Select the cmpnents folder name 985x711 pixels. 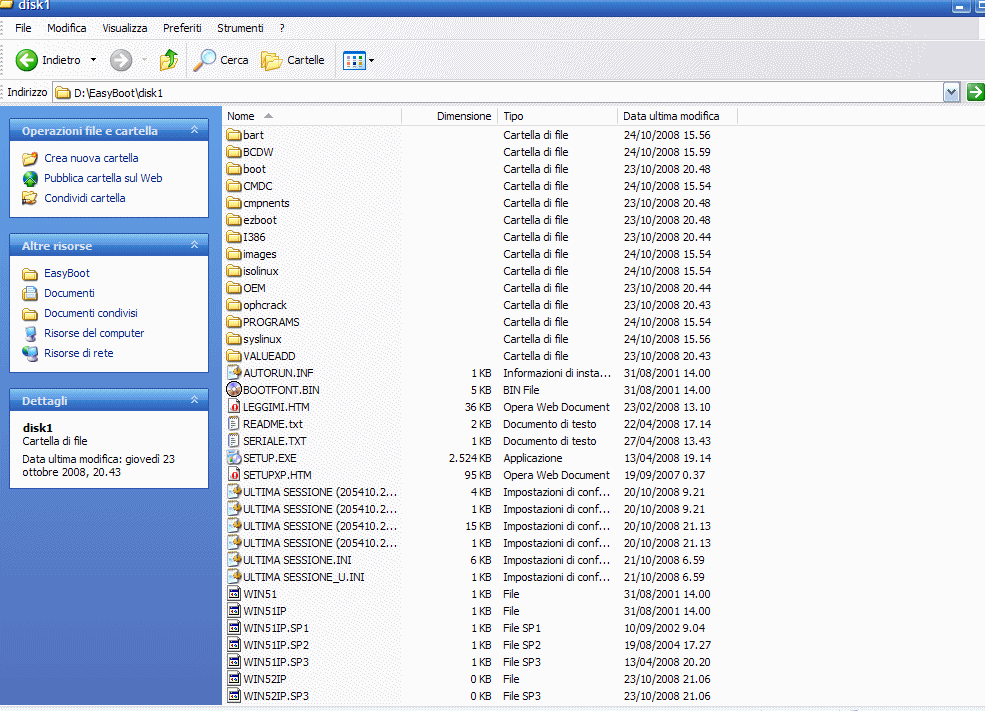266,204
